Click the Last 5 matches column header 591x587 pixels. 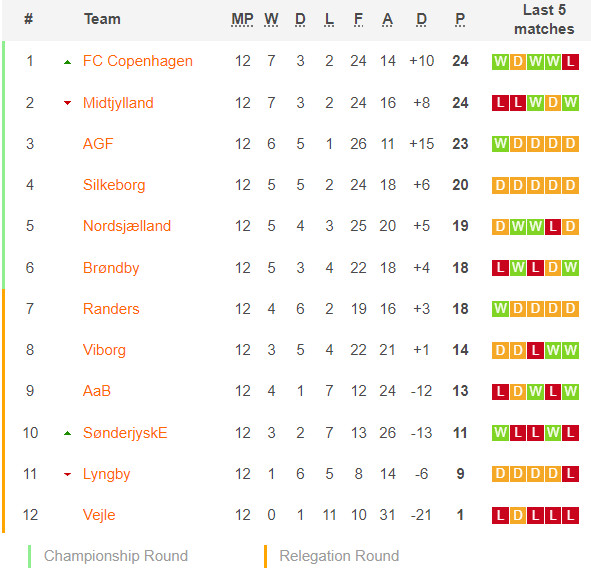[x=544, y=19]
